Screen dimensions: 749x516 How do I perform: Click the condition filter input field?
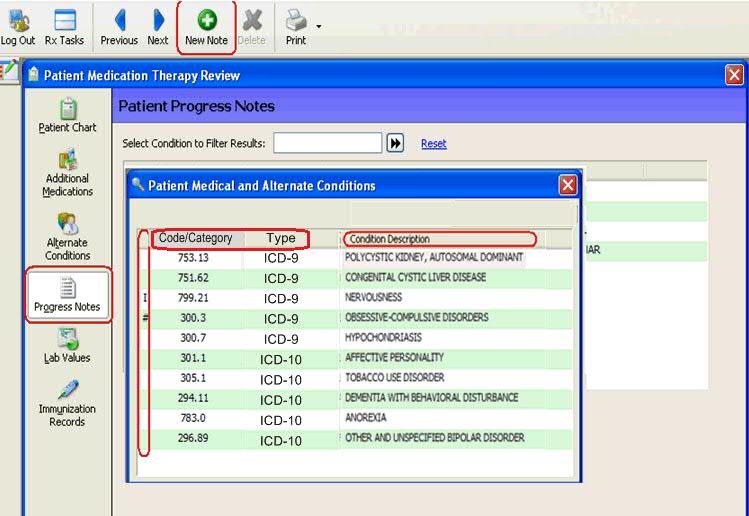point(327,144)
